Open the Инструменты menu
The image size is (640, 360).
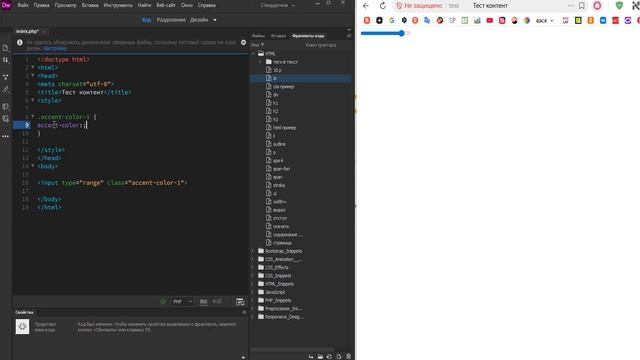[x=118, y=5]
